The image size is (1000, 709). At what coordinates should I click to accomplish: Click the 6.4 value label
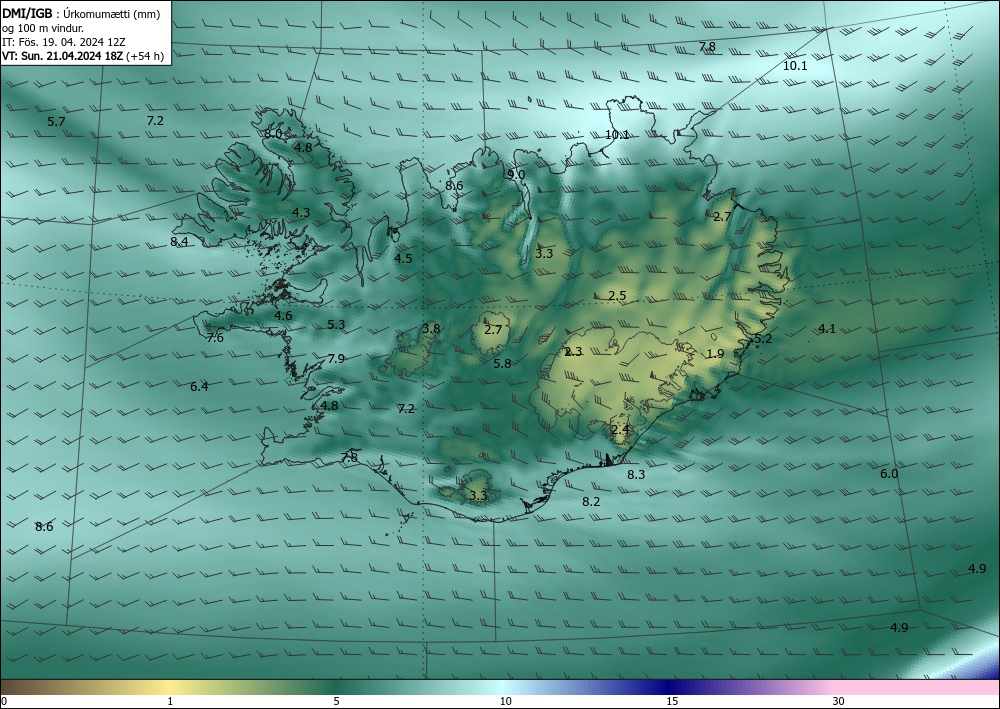point(199,386)
